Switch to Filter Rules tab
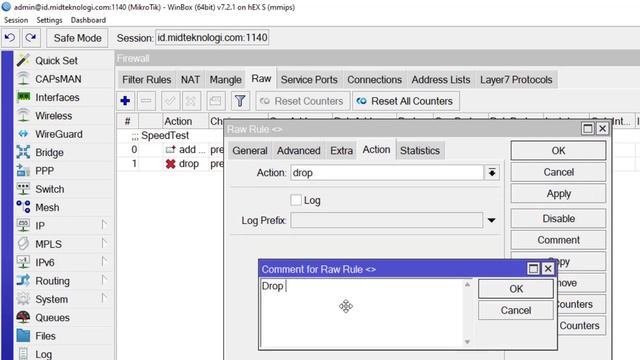 click(147, 80)
